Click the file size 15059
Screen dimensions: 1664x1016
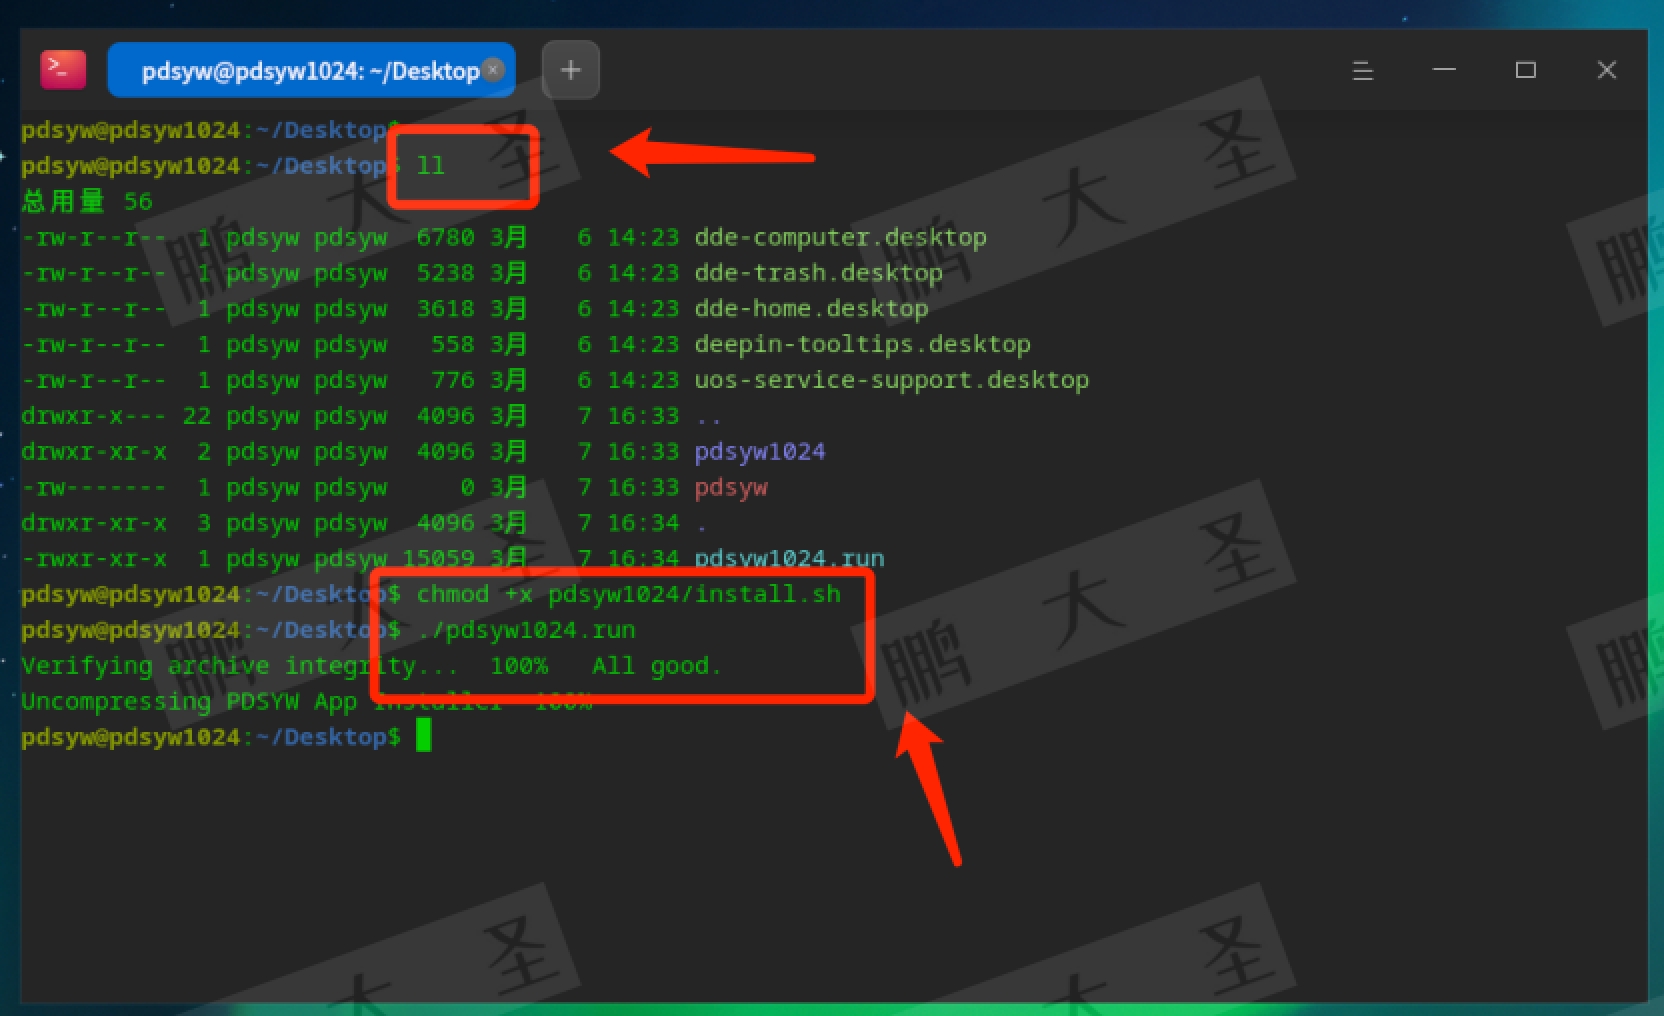coord(438,558)
